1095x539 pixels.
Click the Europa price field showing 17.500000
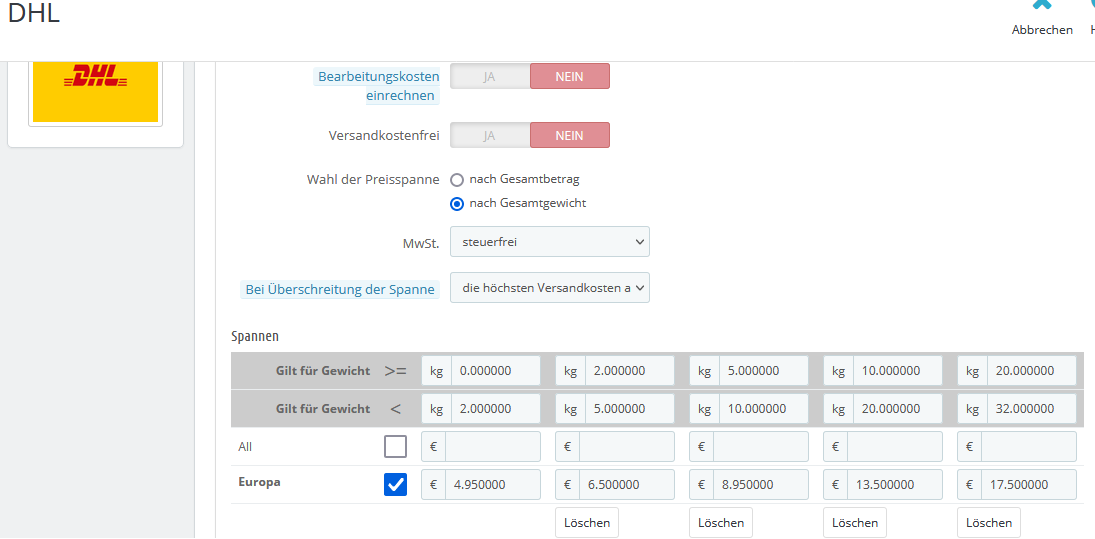tap(1031, 485)
